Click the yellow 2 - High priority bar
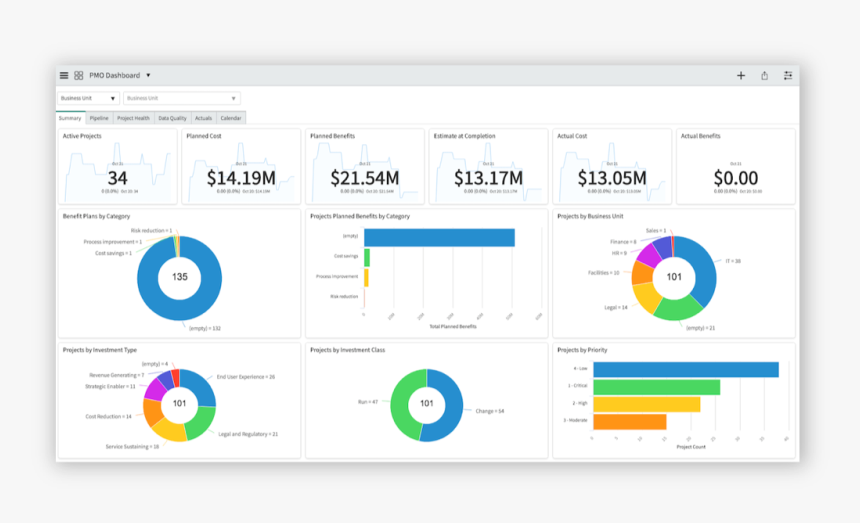Image resolution: width=860 pixels, height=523 pixels. pos(647,405)
